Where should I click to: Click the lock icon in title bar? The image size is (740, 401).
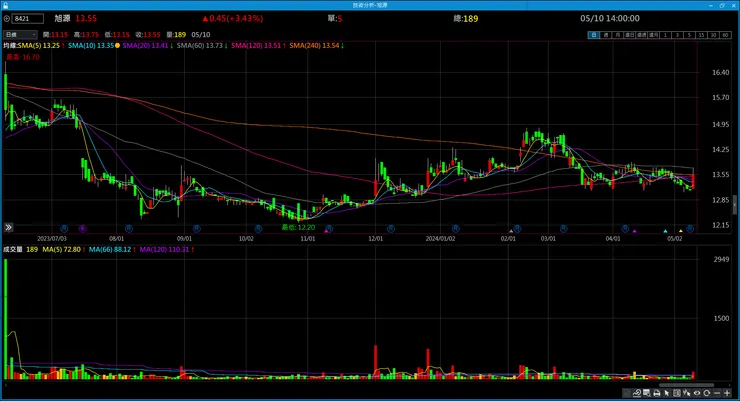(x=5, y=5)
